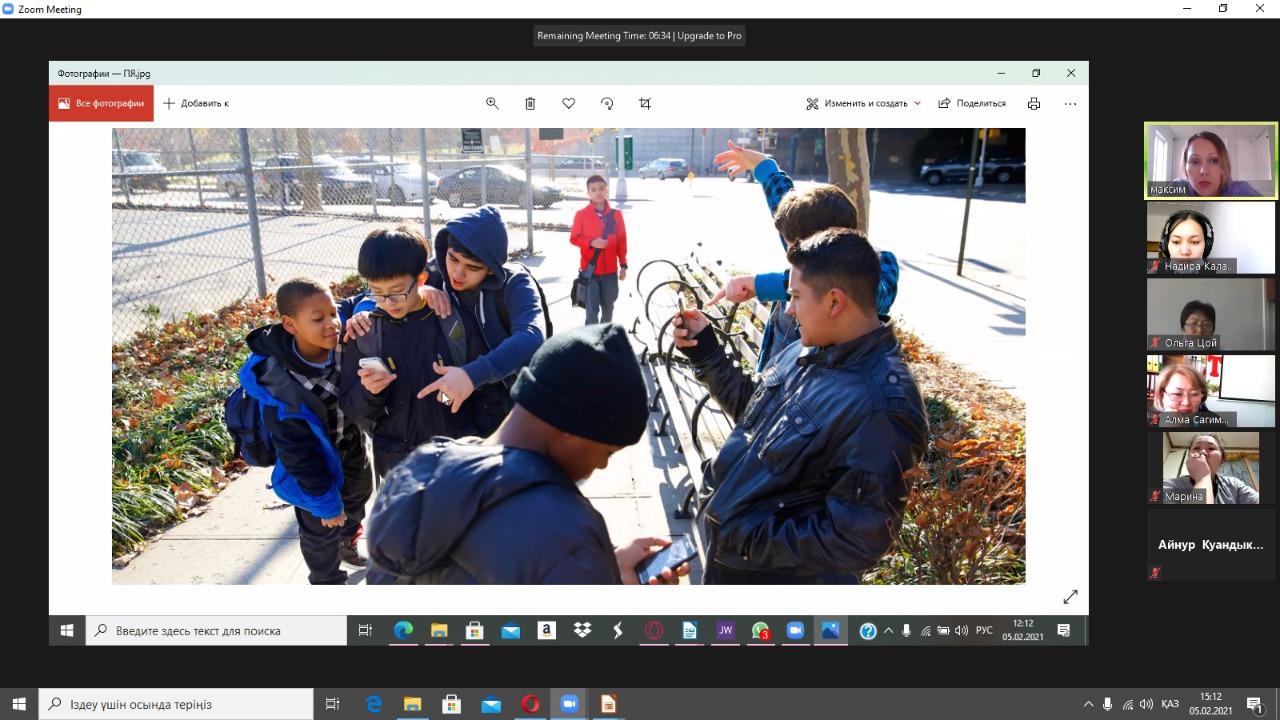Toggle the volume speaker icon in tray
The image size is (1280, 720).
(1146, 704)
